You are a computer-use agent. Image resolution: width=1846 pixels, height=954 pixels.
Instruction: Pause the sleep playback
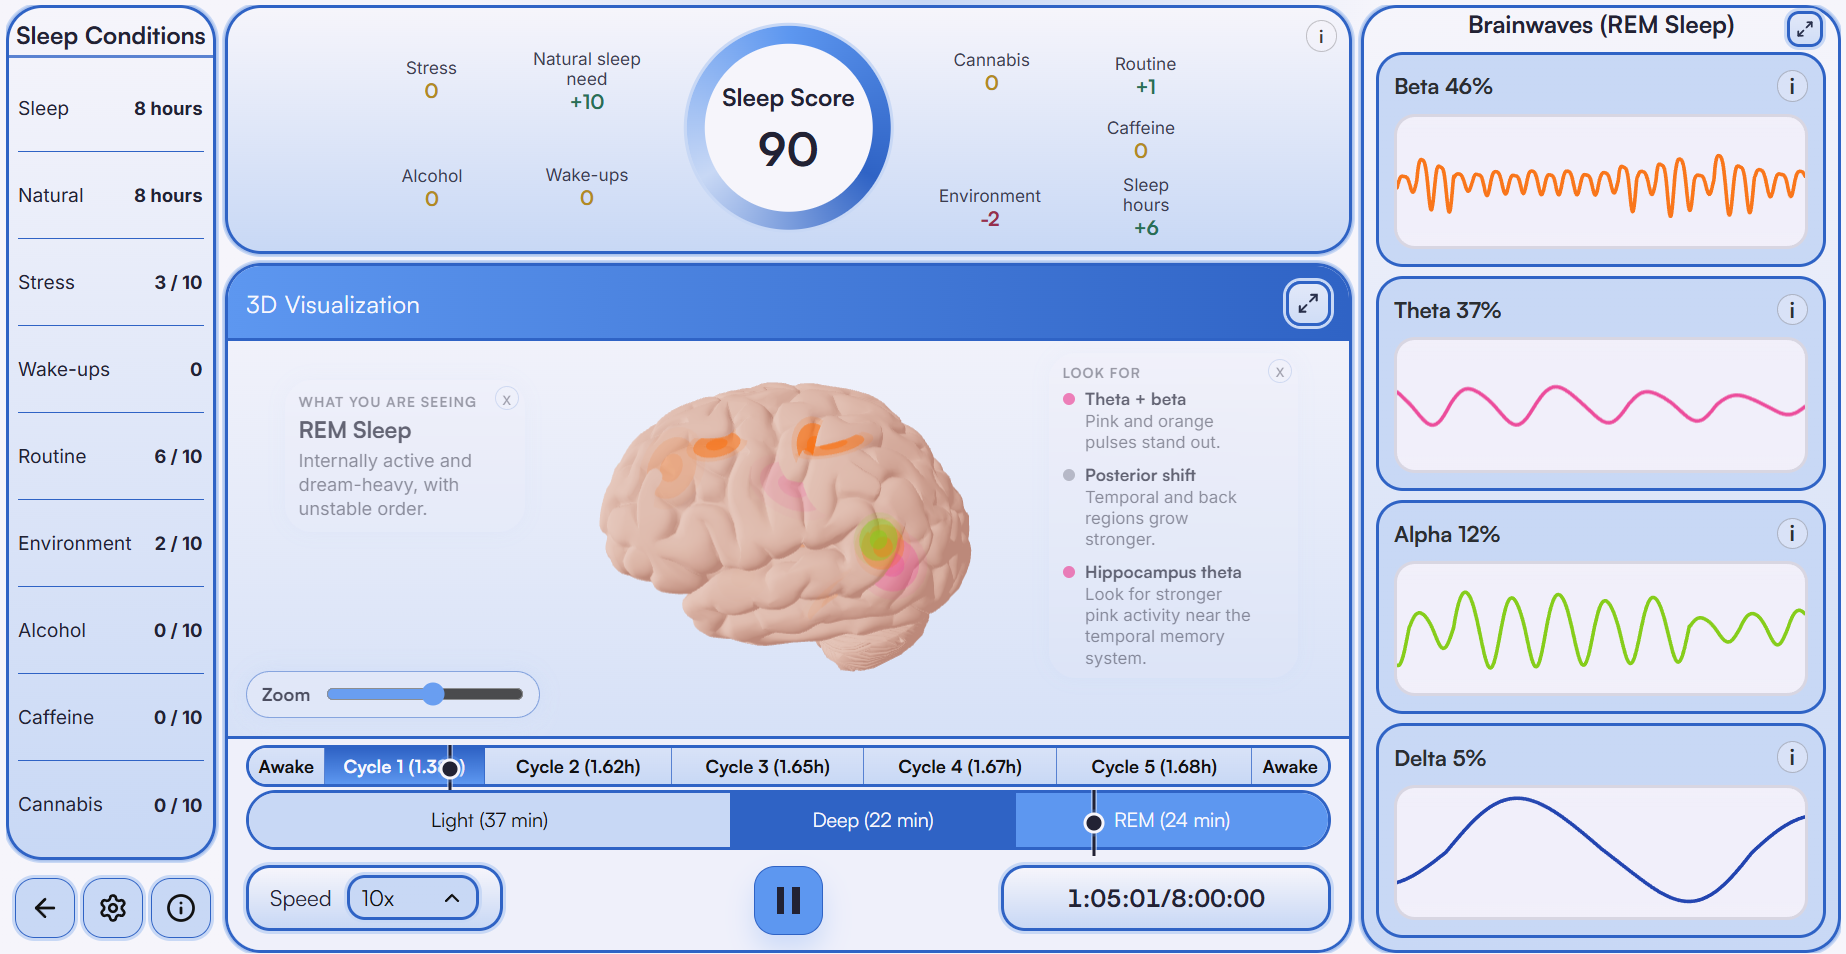coord(788,901)
